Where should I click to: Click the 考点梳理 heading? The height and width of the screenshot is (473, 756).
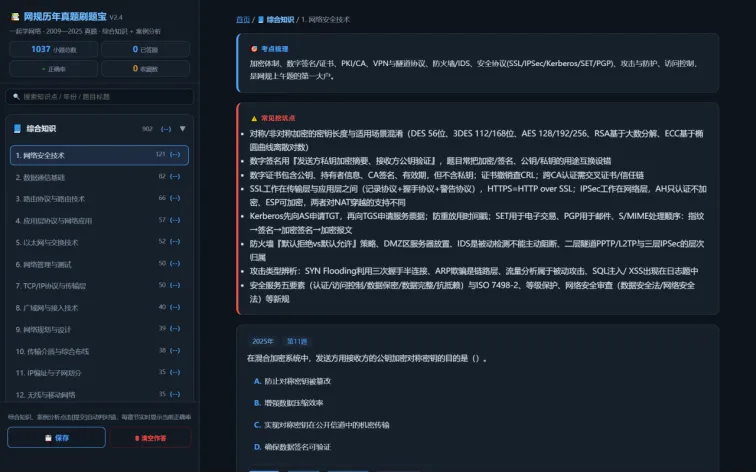(x=274, y=49)
